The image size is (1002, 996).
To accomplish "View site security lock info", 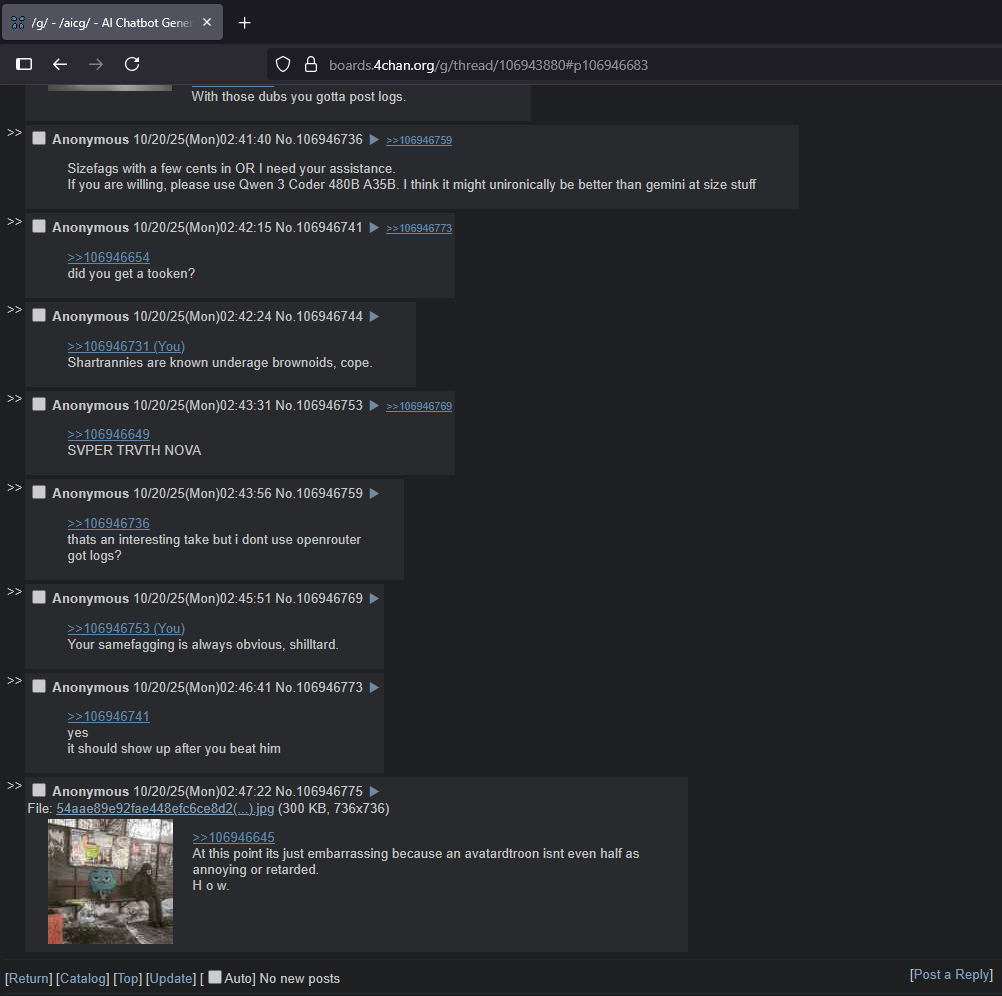I will pyautogui.click(x=311, y=65).
